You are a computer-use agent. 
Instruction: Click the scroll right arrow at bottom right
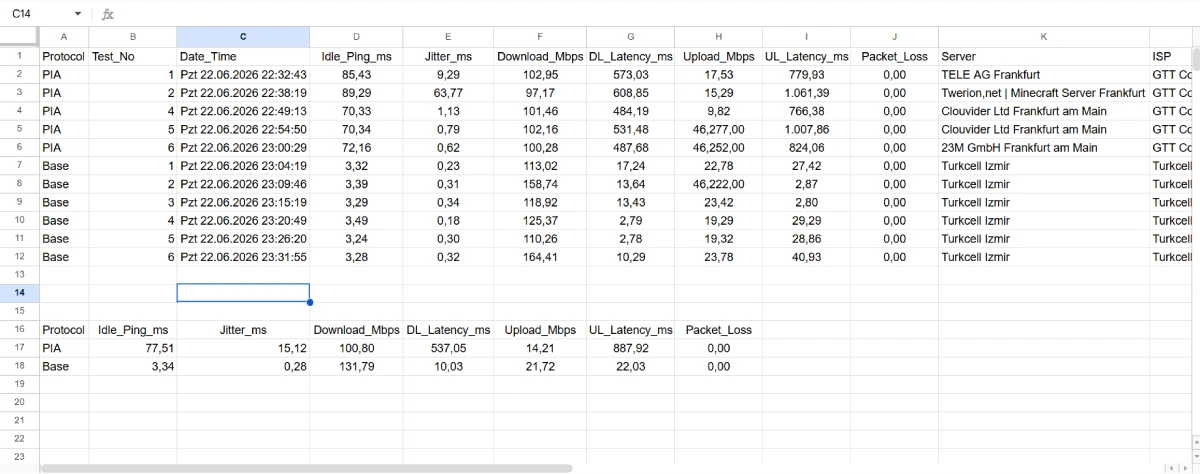[1186, 467]
